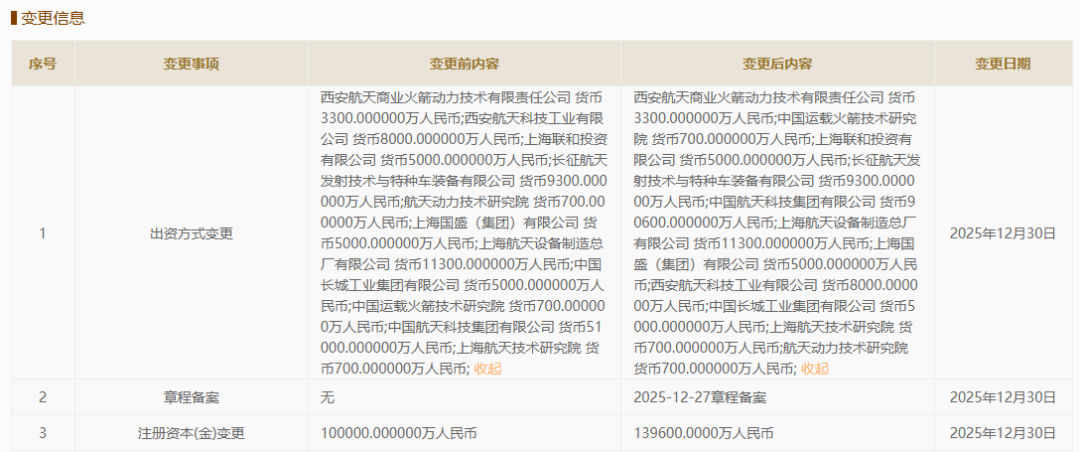Select the 序号 column header

43,63
